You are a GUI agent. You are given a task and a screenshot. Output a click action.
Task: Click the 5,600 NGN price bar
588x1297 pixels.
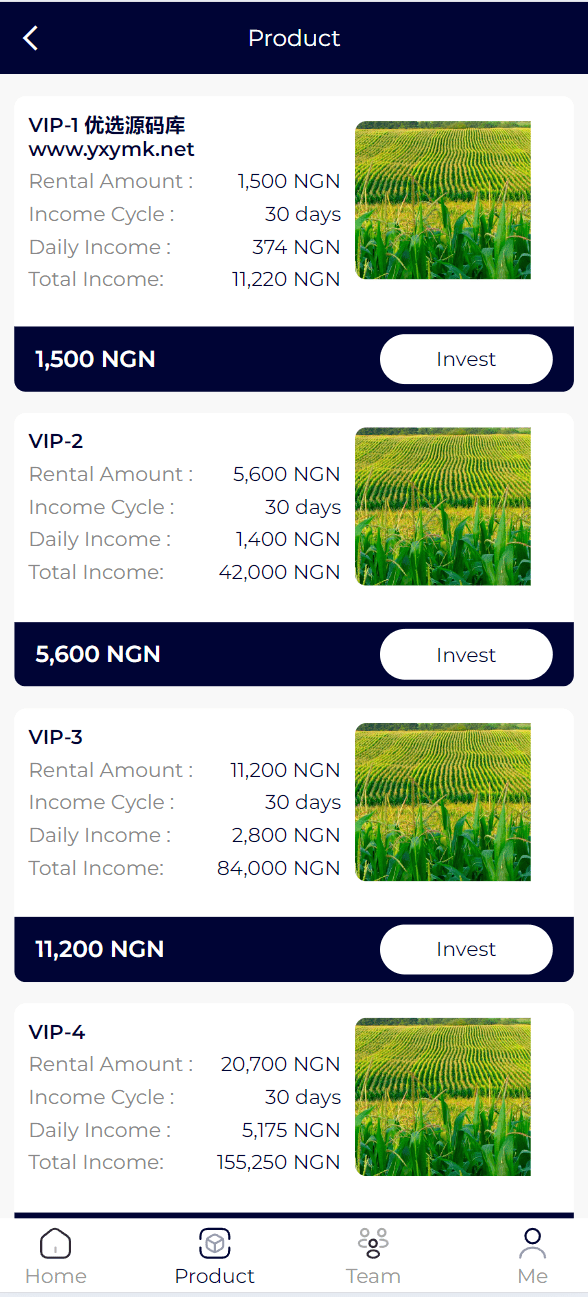pyautogui.click(x=294, y=654)
